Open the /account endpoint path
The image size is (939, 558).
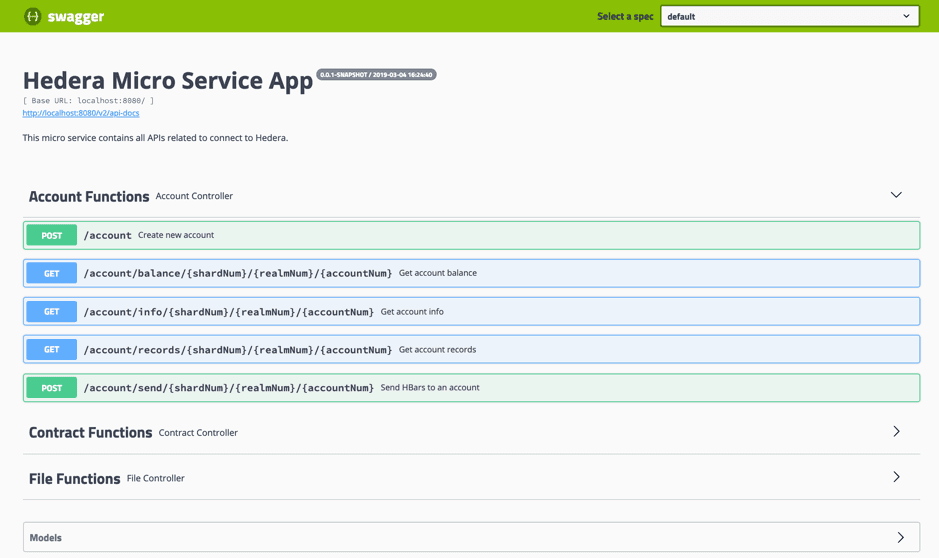[x=107, y=235]
